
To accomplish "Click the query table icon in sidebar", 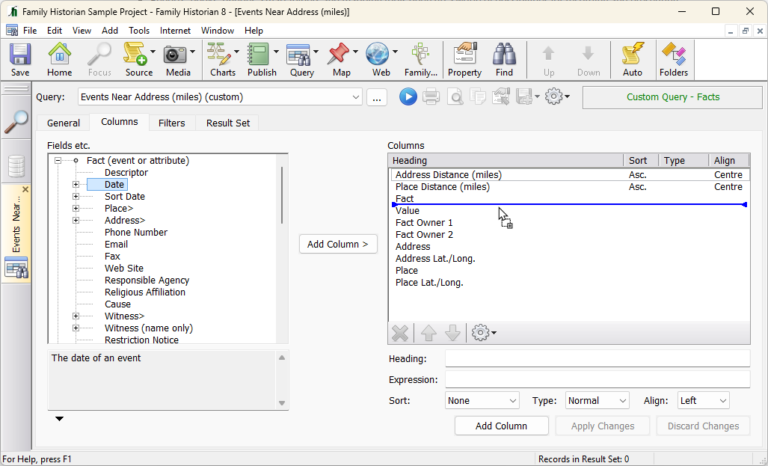I will [x=16, y=269].
